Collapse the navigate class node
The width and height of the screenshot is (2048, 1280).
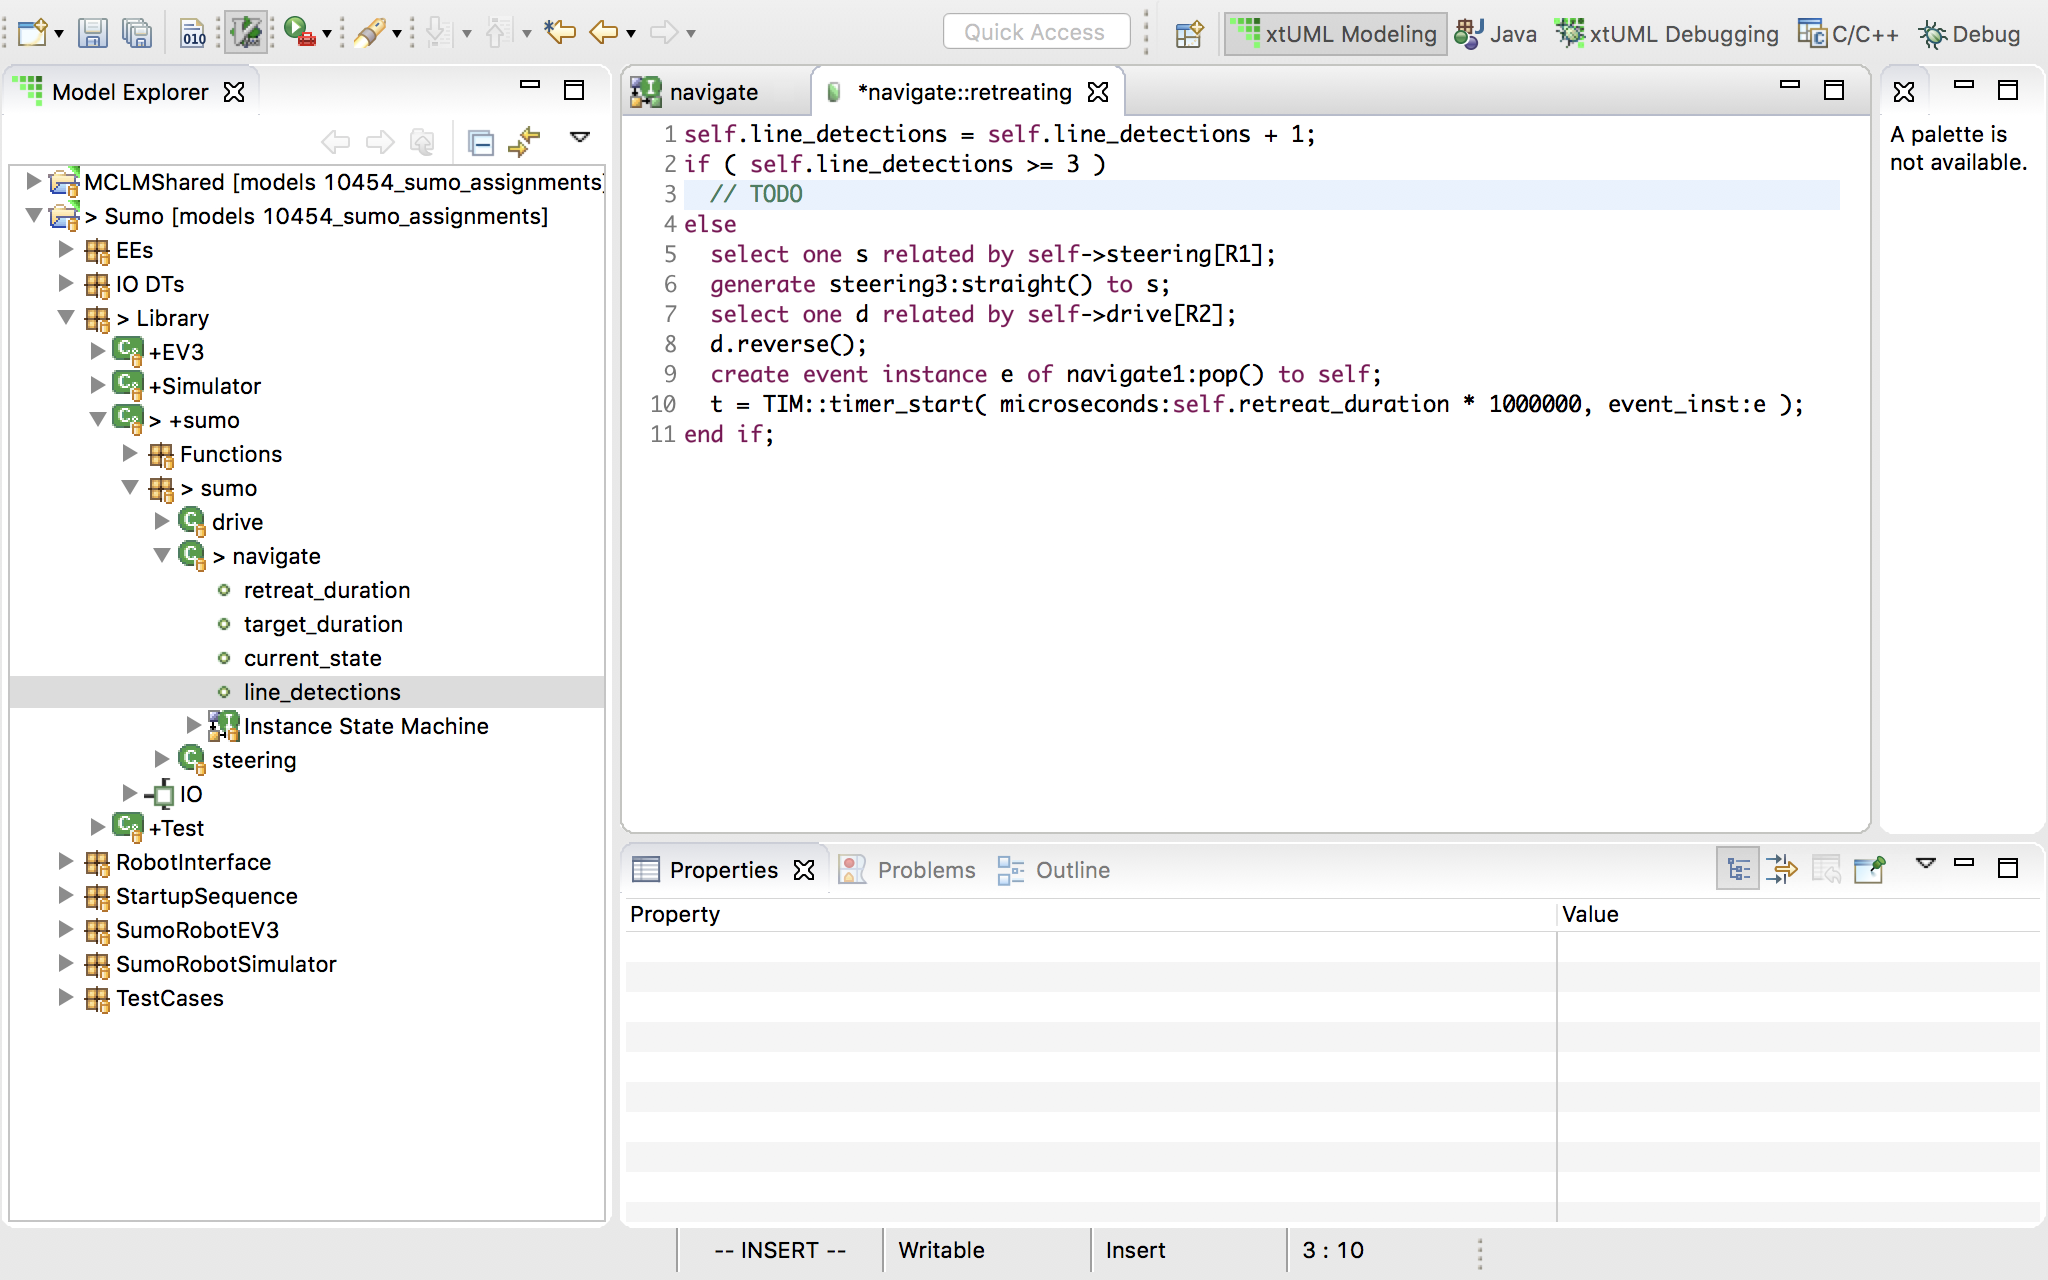coord(161,555)
